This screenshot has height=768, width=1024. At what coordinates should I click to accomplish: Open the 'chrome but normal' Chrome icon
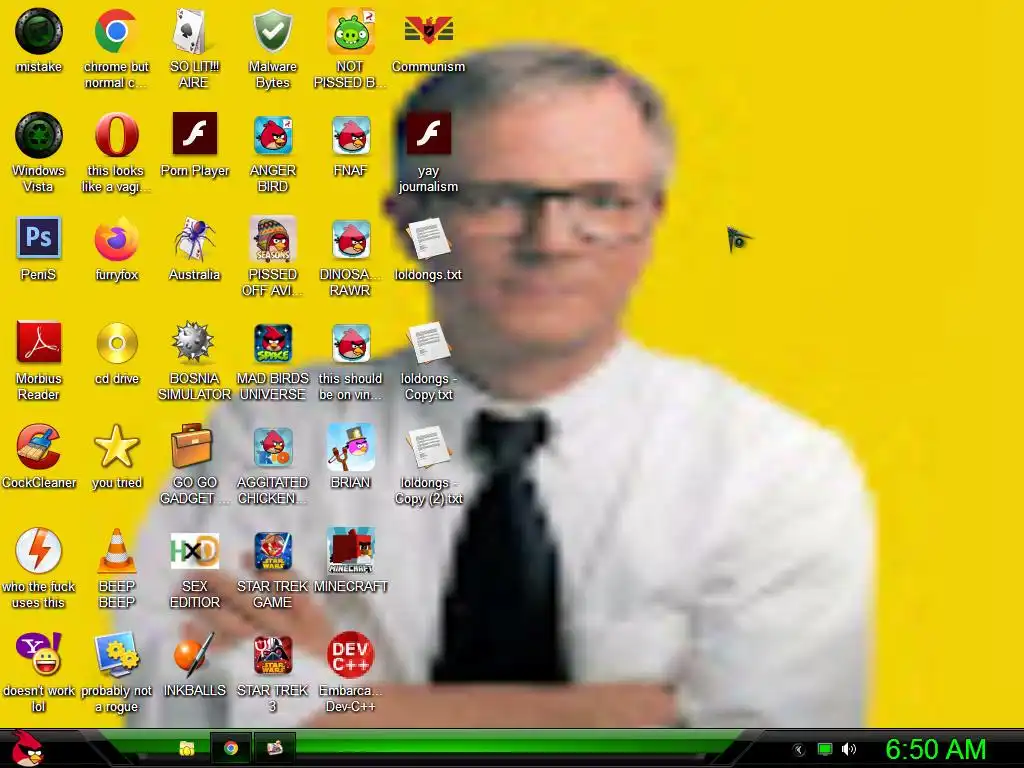click(x=116, y=31)
